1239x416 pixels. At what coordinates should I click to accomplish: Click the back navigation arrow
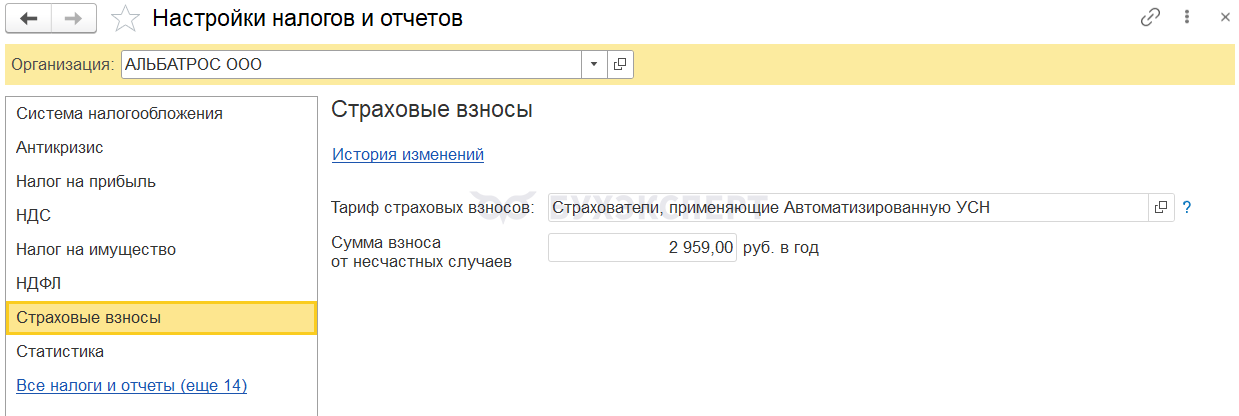click(x=30, y=18)
